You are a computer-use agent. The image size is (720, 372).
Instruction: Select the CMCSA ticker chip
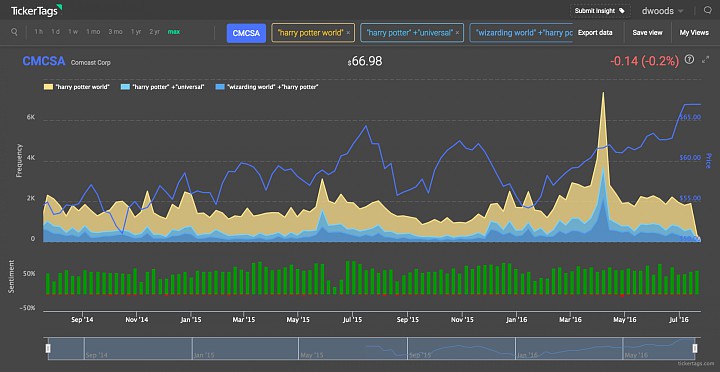[246, 33]
